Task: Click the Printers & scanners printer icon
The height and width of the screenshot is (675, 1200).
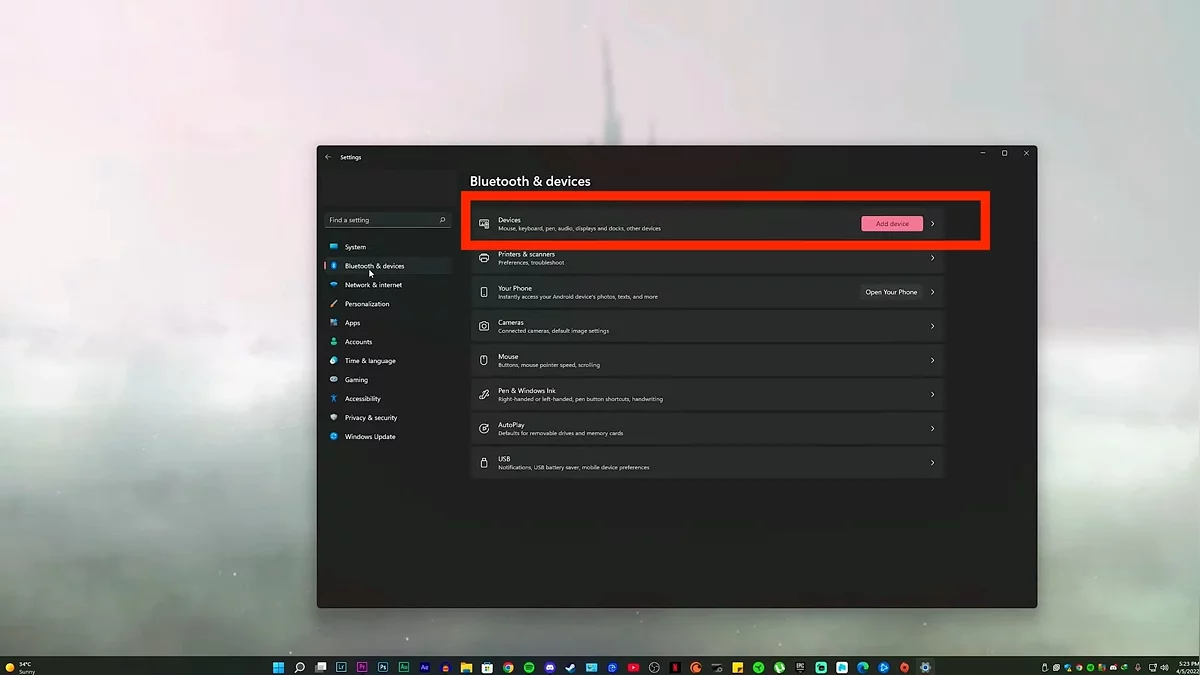Action: [x=484, y=258]
